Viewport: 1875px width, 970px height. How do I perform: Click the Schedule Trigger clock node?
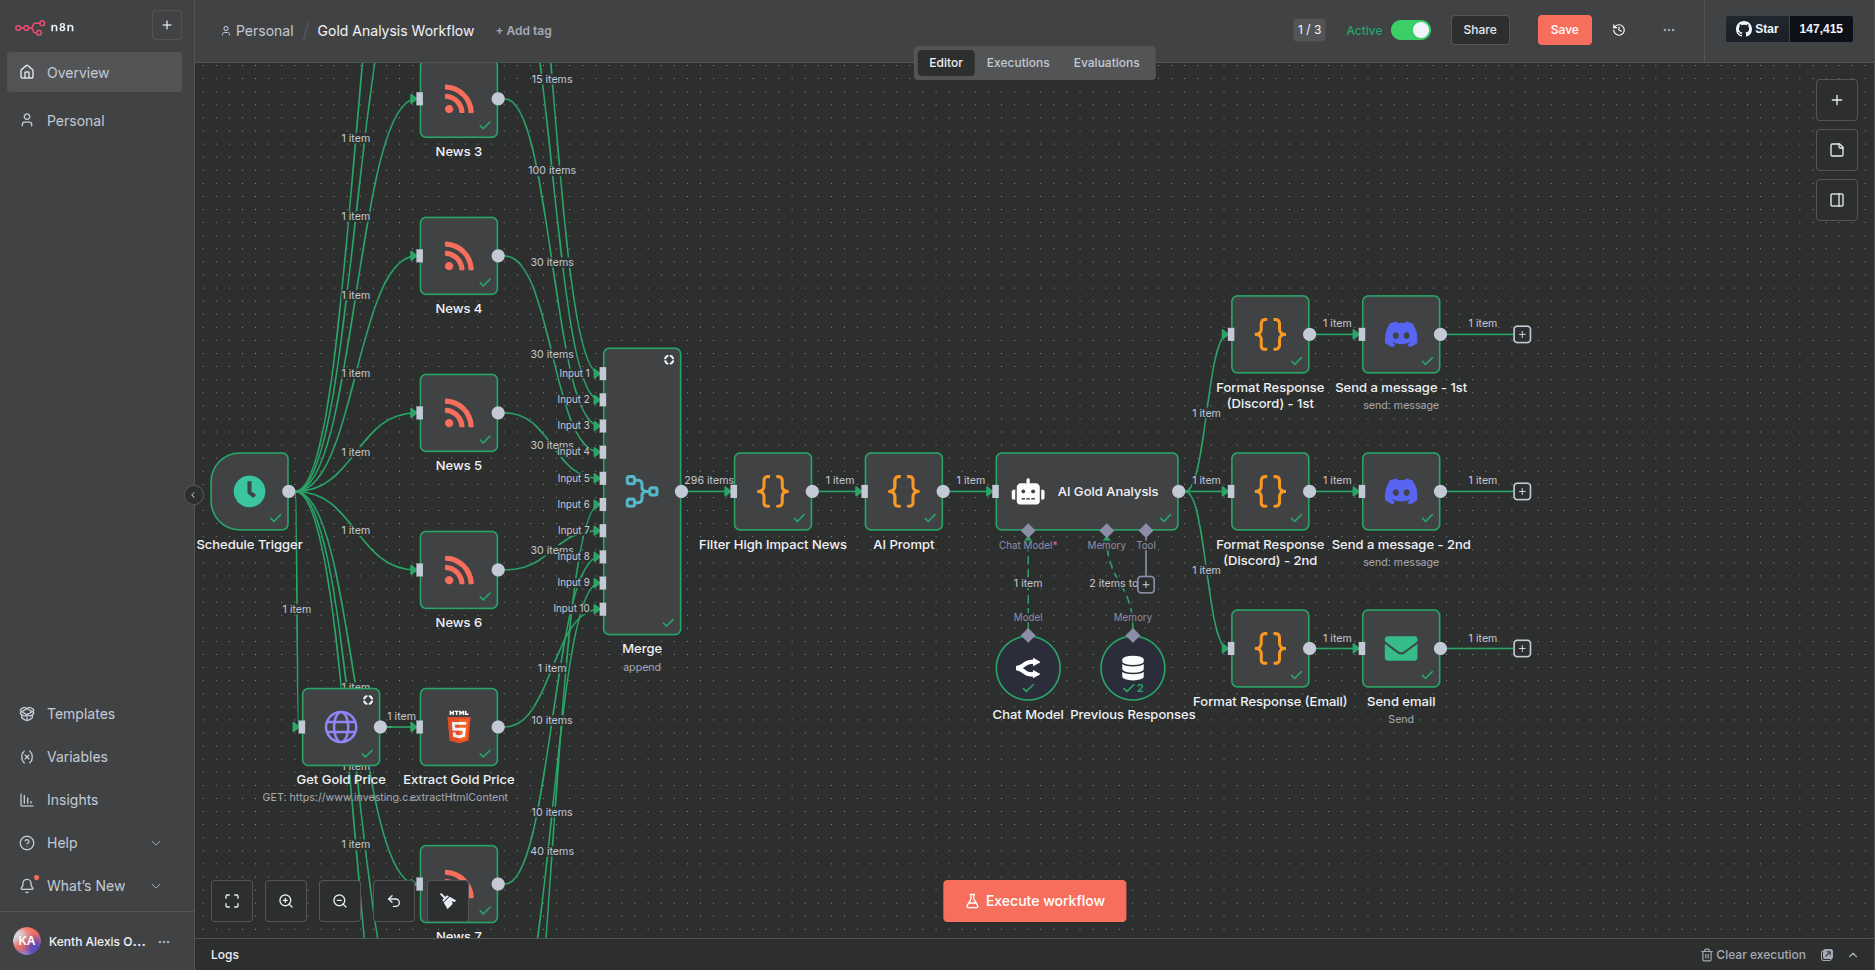click(x=249, y=491)
